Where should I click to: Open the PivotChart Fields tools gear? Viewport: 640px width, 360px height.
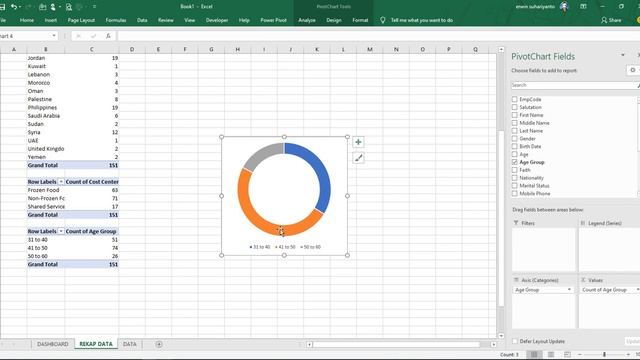pyautogui.click(x=633, y=70)
